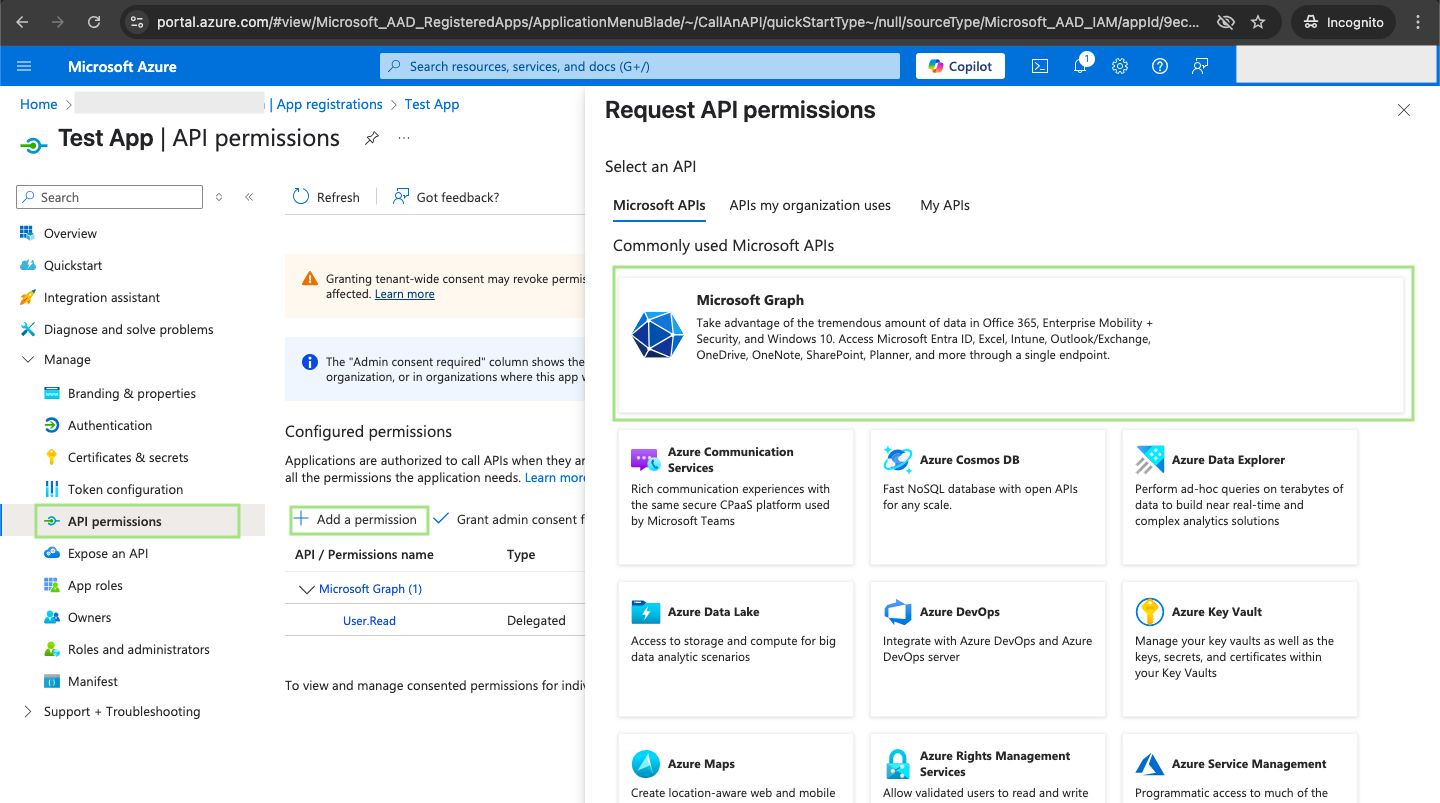1440x803 pixels.
Task: Open the User.Read permission link
Action: [x=369, y=621]
